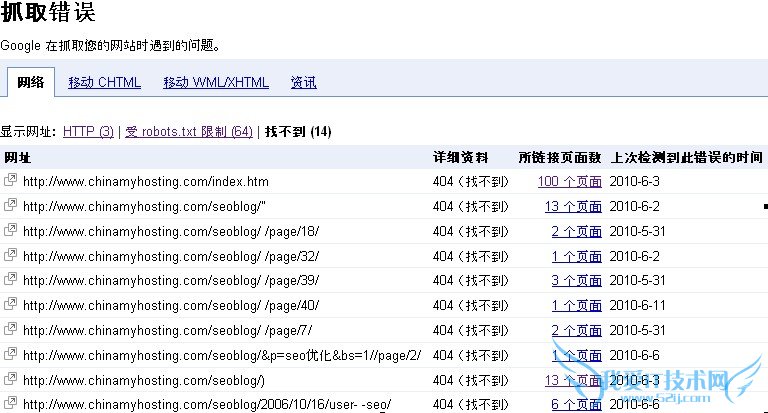Open external link icon for /page/32/ row

click(x=10, y=255)
